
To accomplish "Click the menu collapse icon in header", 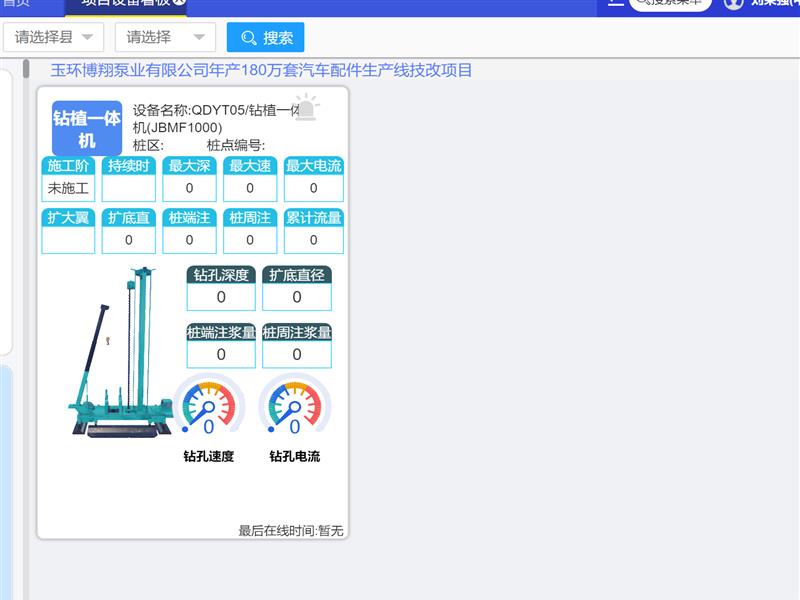I will 615,3.
